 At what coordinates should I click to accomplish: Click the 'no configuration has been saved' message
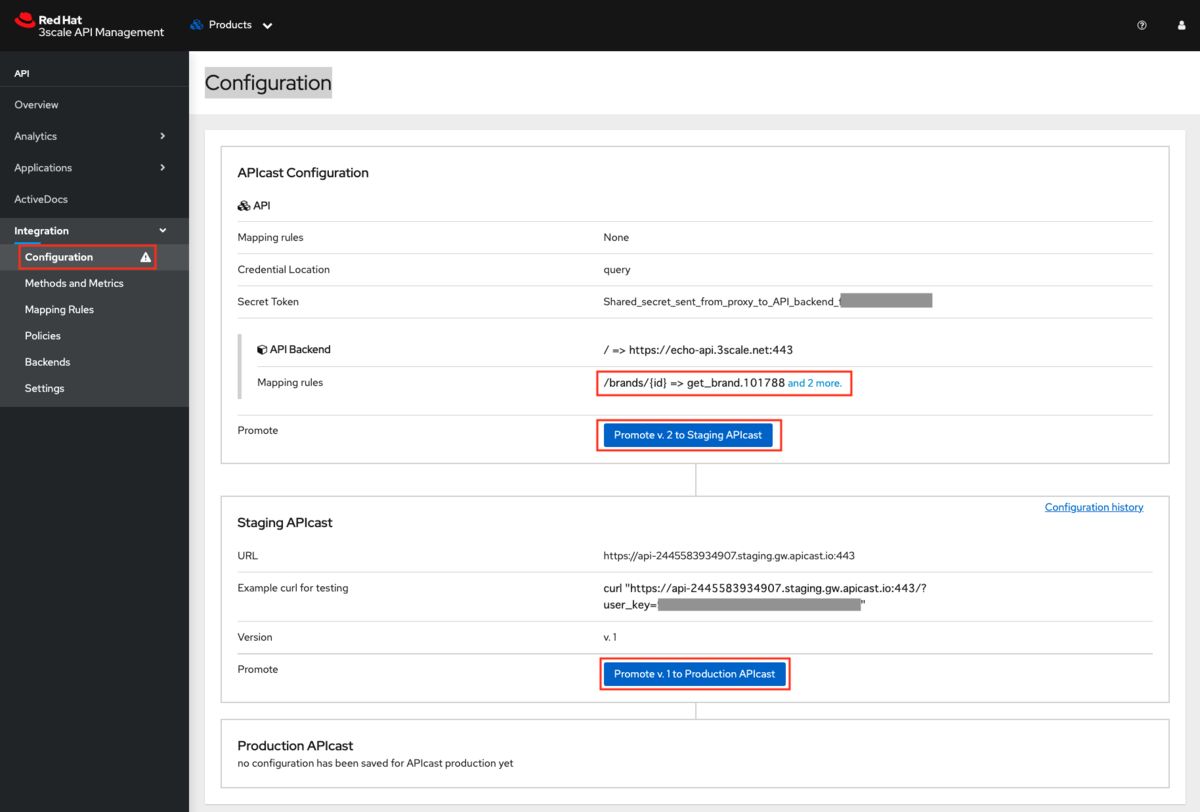click(375, 763)
